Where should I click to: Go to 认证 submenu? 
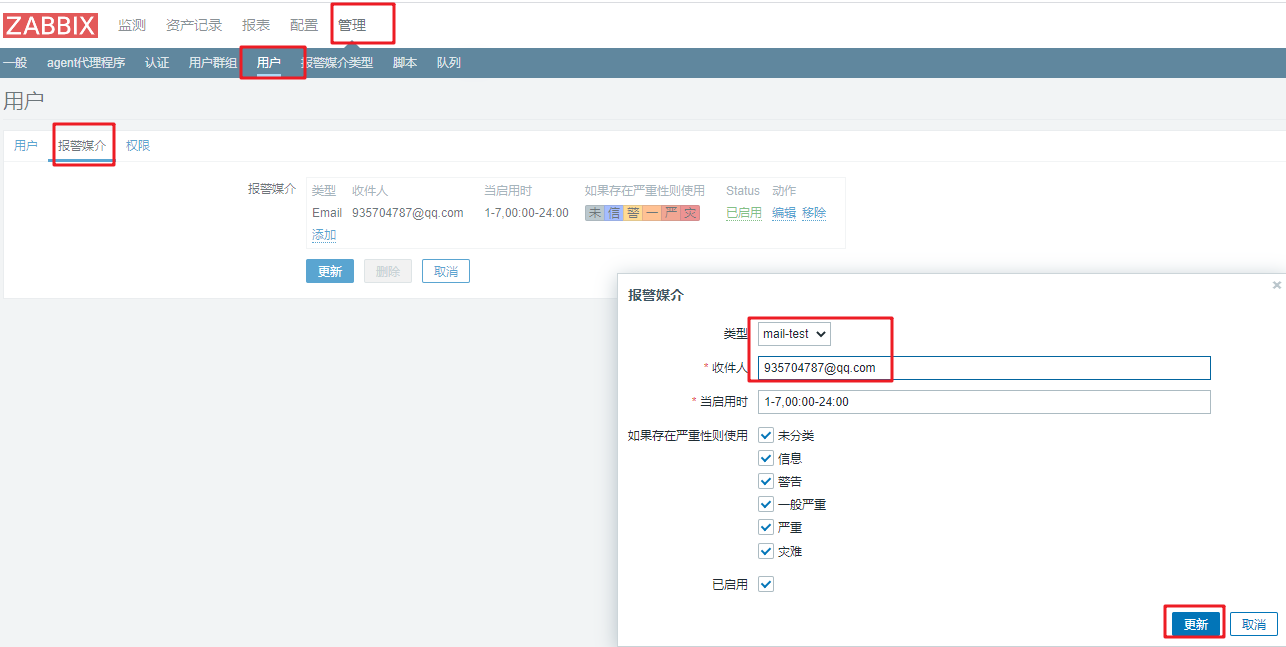point(157,63)
